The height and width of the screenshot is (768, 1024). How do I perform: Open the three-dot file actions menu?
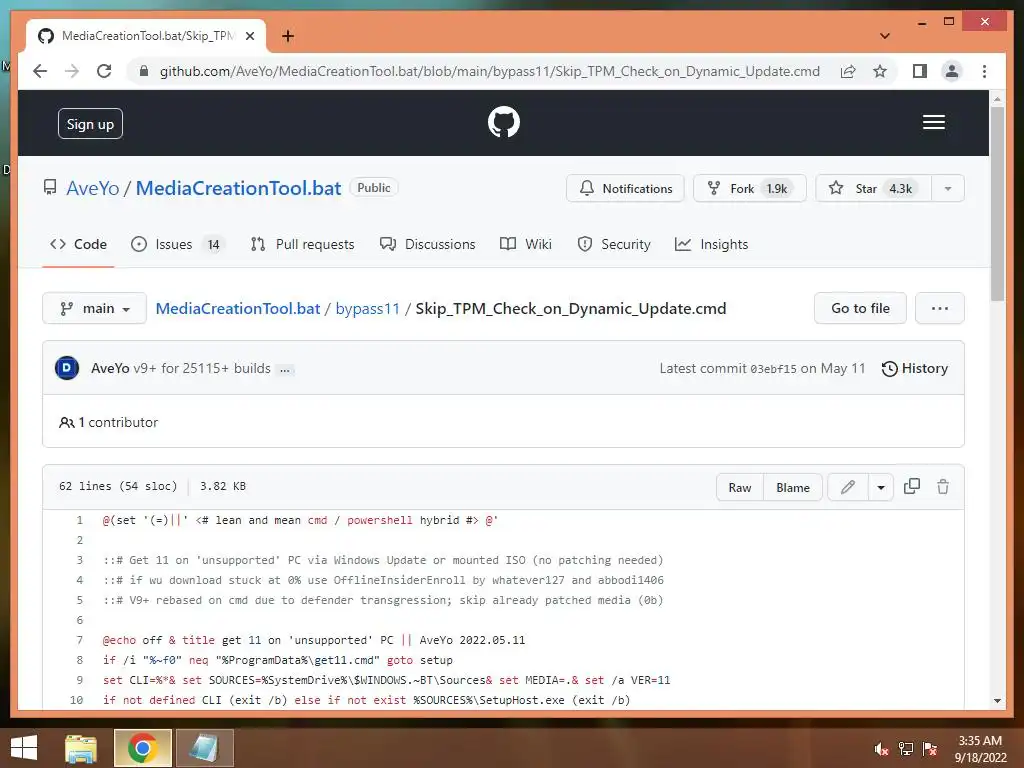(939, 308)
